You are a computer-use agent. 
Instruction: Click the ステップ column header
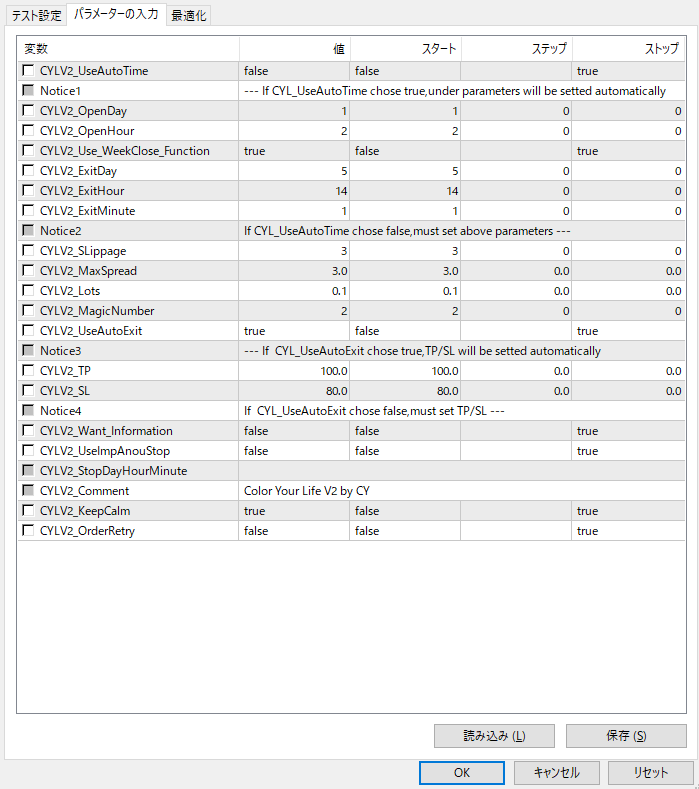tap(516, 49)
